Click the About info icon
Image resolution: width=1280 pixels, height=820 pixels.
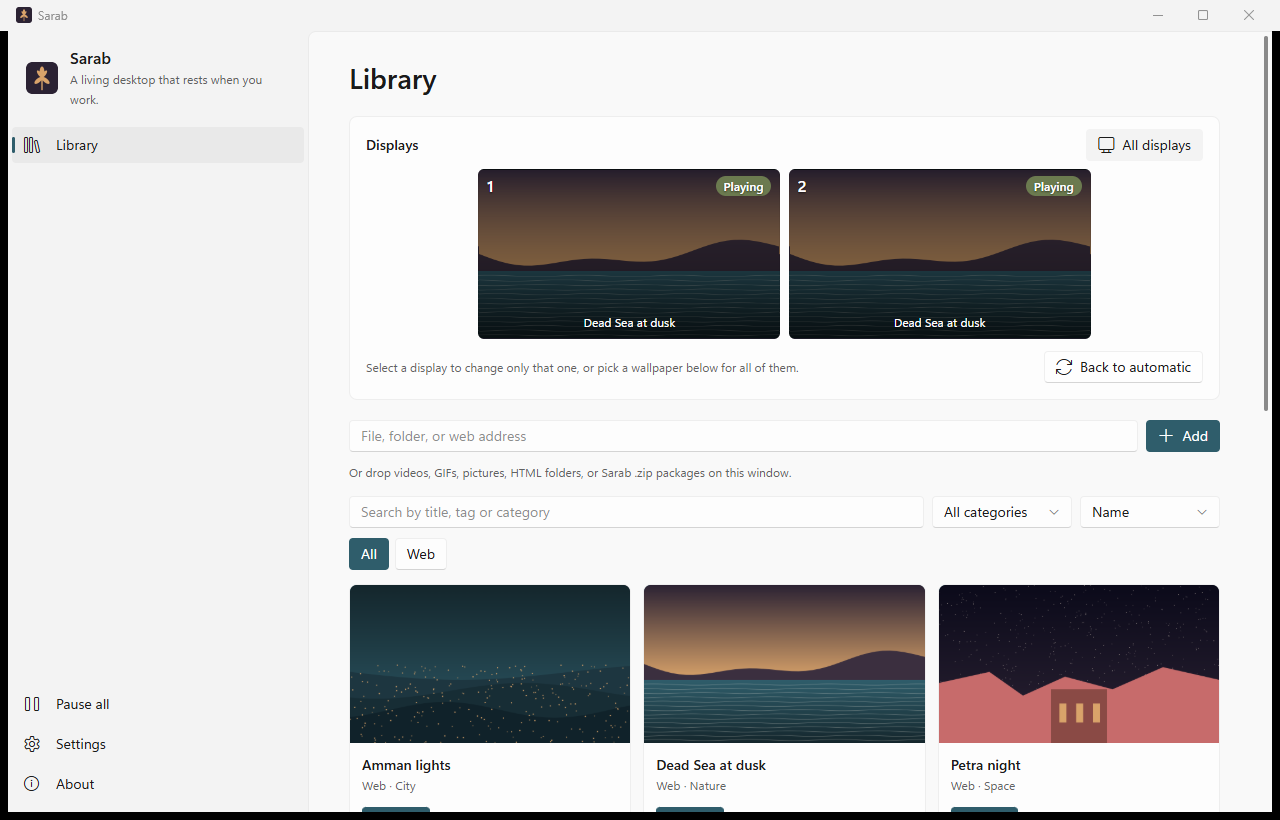32,784
